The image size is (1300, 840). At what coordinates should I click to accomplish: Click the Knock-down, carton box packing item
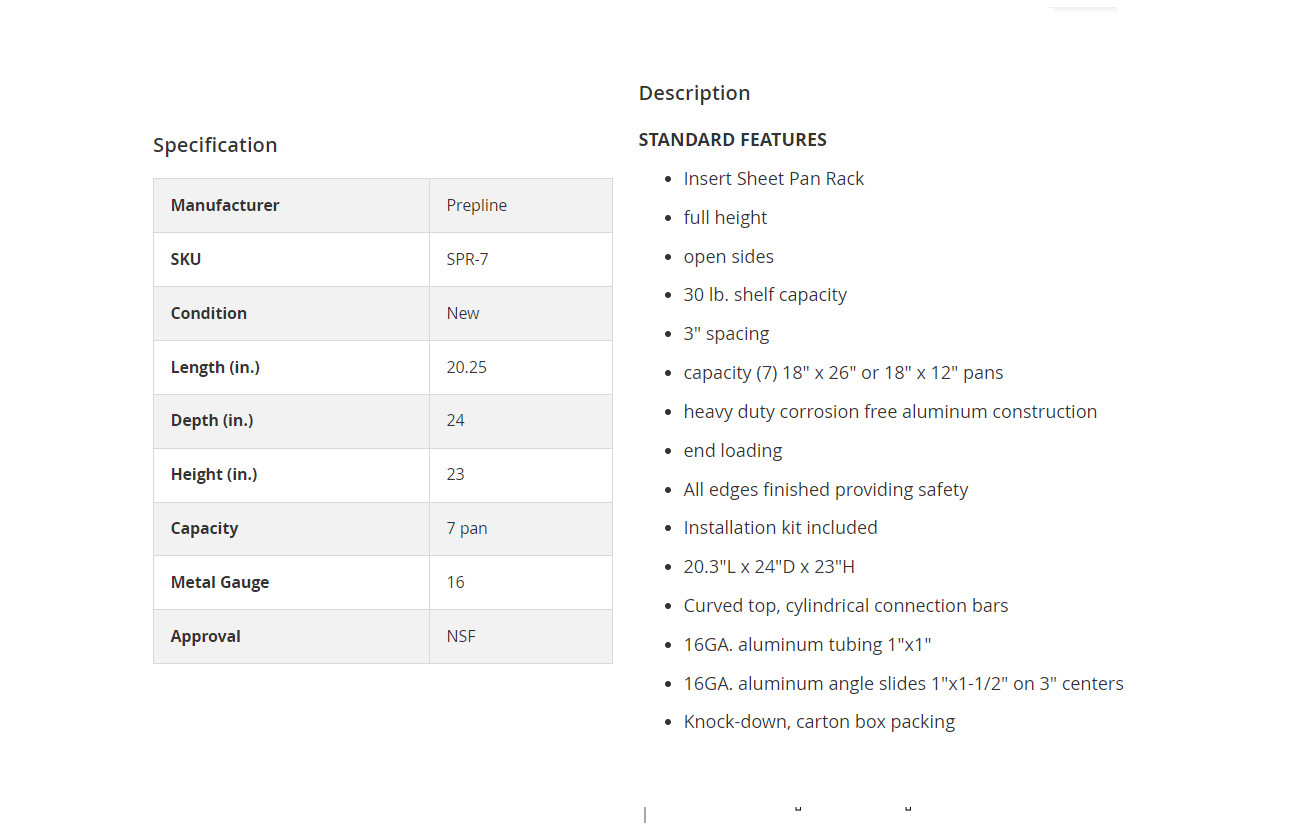(819, 722)
